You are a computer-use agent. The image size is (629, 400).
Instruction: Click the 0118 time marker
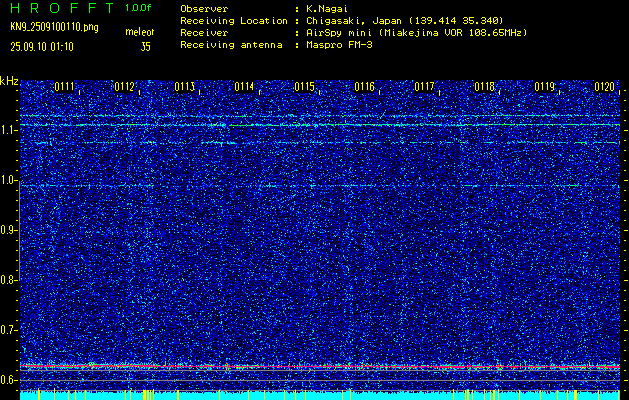[x=485, y=87]
